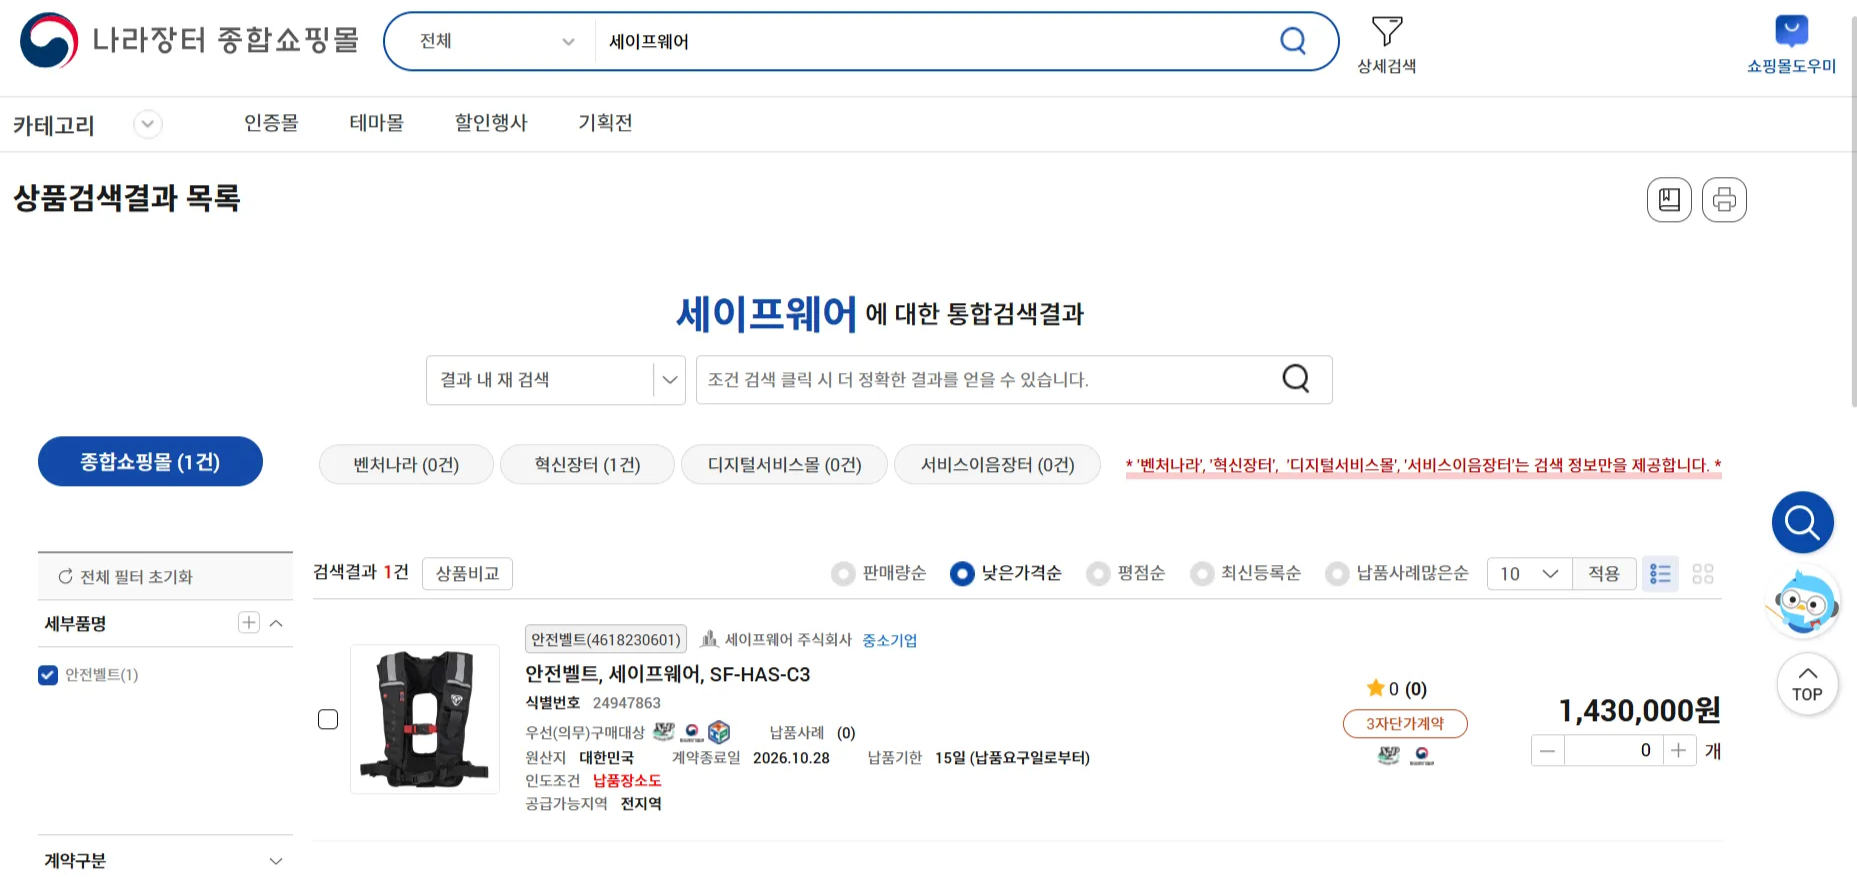
Task: Click the 상품비교 button
Action: [x=467, y=573]
